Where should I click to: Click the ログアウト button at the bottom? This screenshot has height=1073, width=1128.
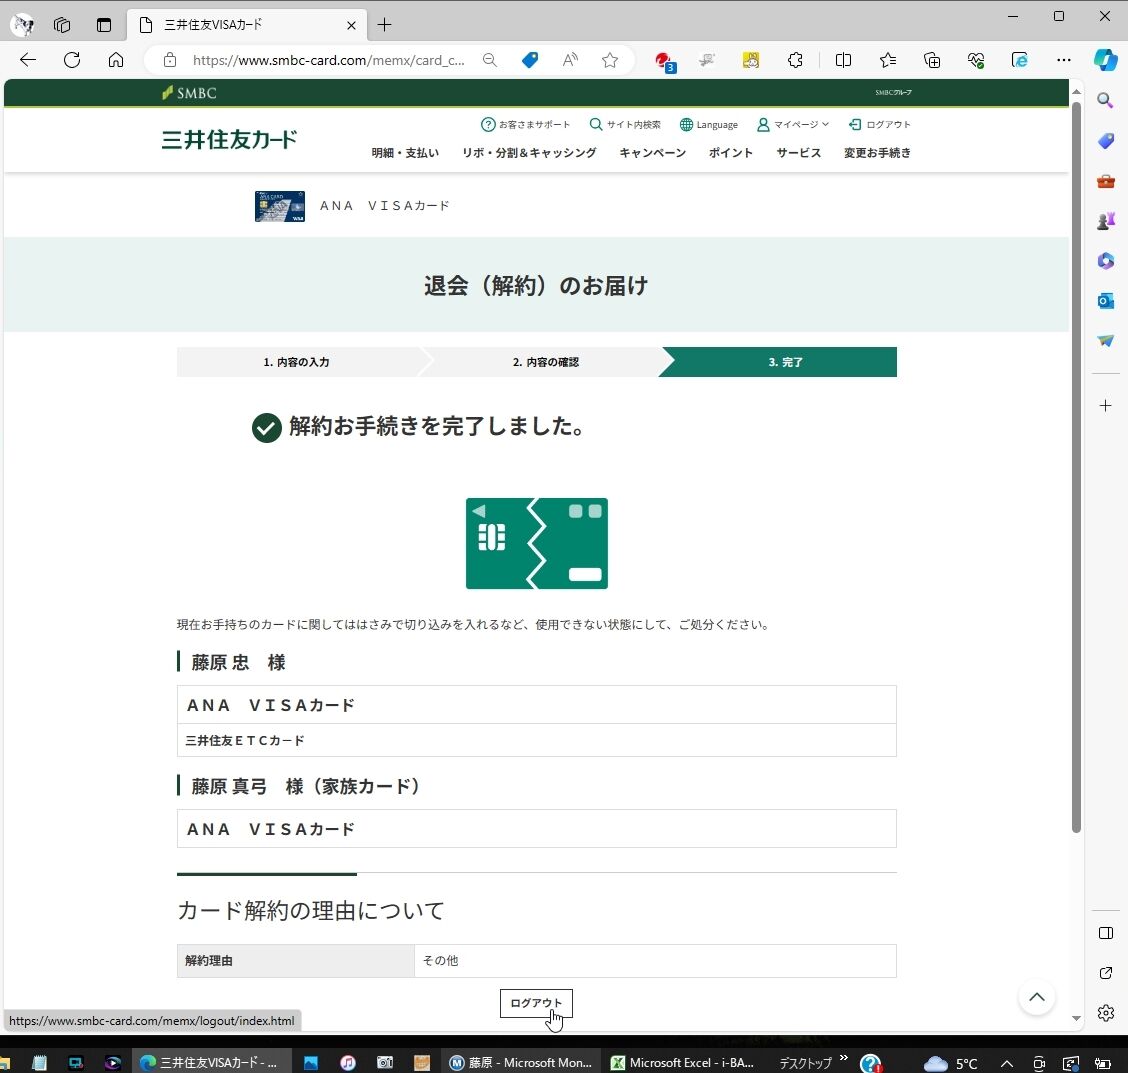click(x=536, y=1003)
